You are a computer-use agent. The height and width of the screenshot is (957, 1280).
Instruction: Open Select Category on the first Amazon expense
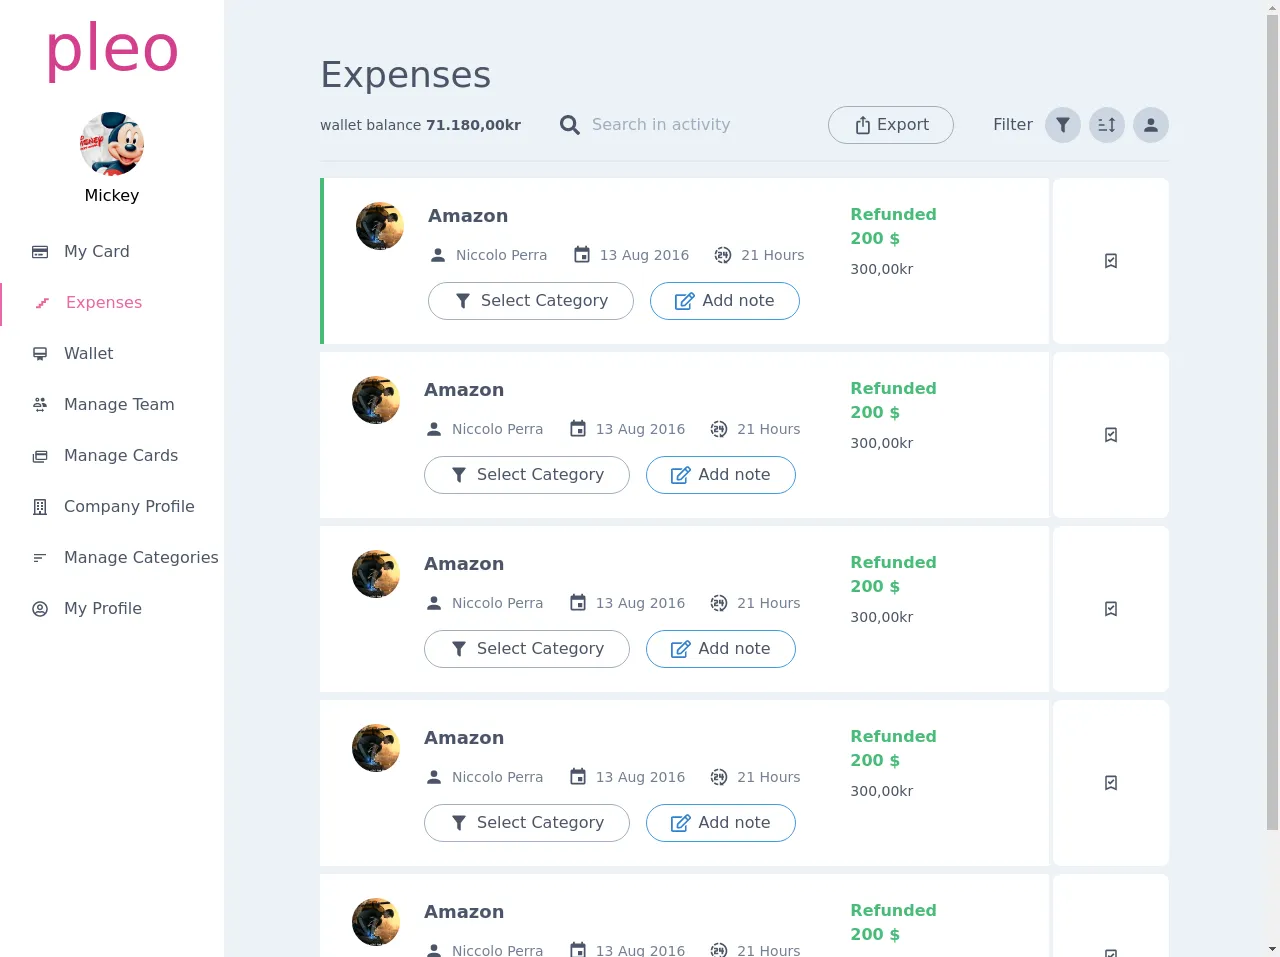(531, 301)
